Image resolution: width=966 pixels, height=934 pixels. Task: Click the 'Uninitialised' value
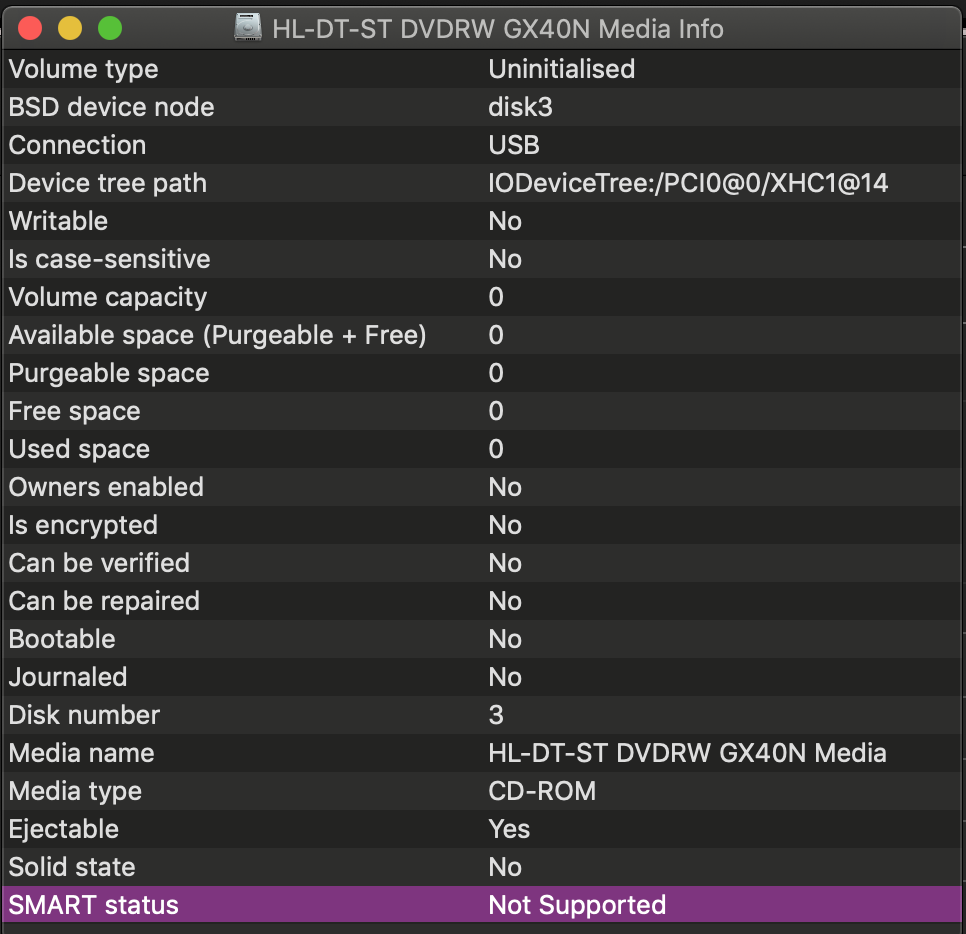coord(561,69)
